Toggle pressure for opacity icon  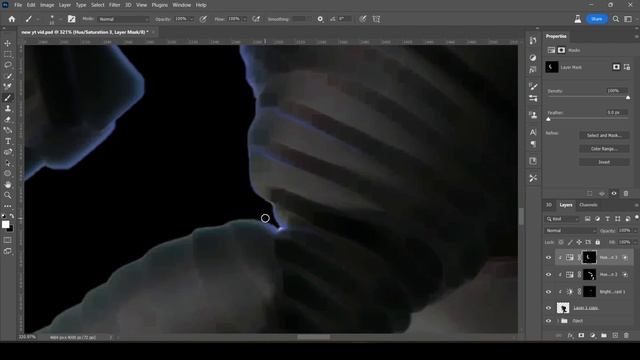pos(203,19)
